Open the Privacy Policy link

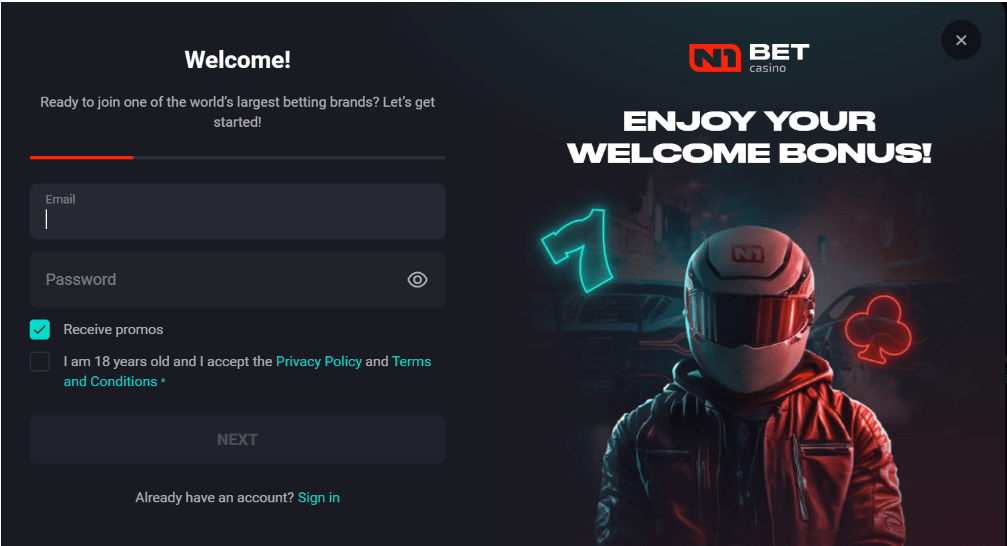tap(319, 362)
